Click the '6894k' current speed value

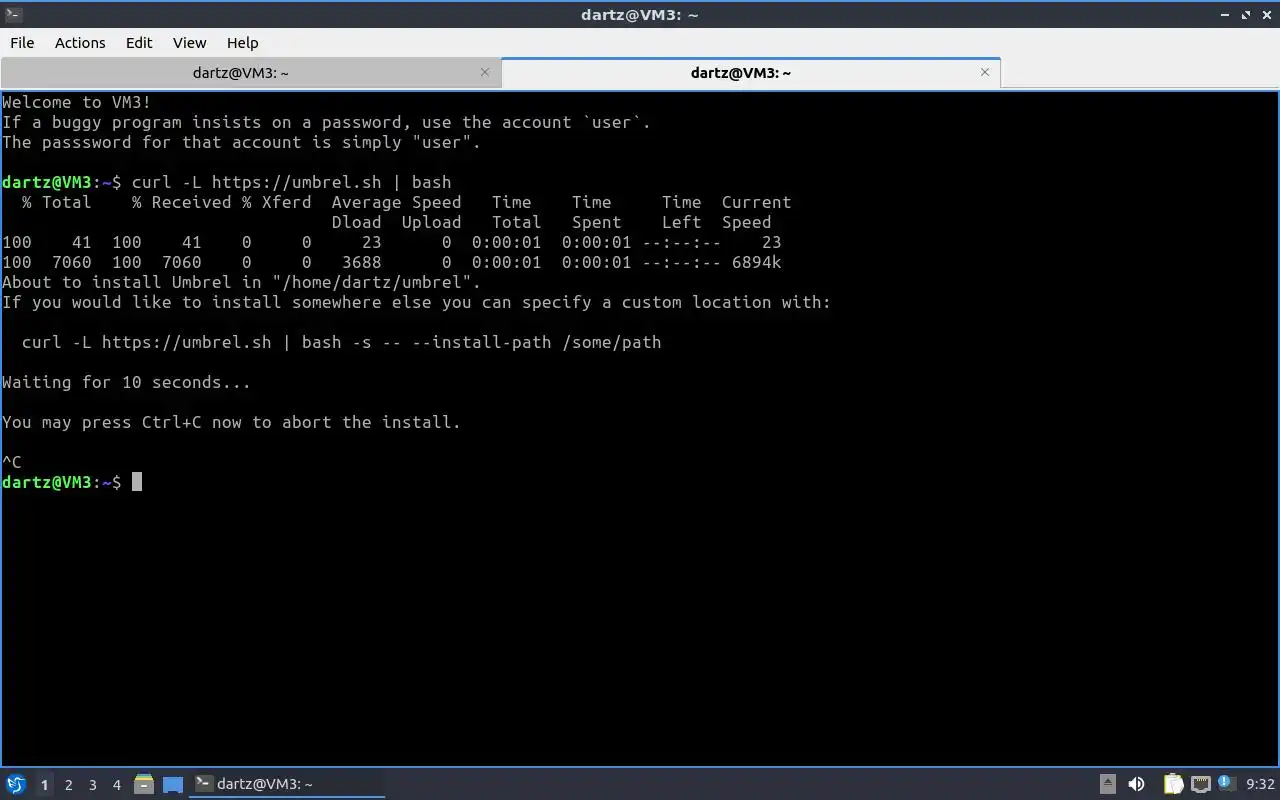coord(757,262)
